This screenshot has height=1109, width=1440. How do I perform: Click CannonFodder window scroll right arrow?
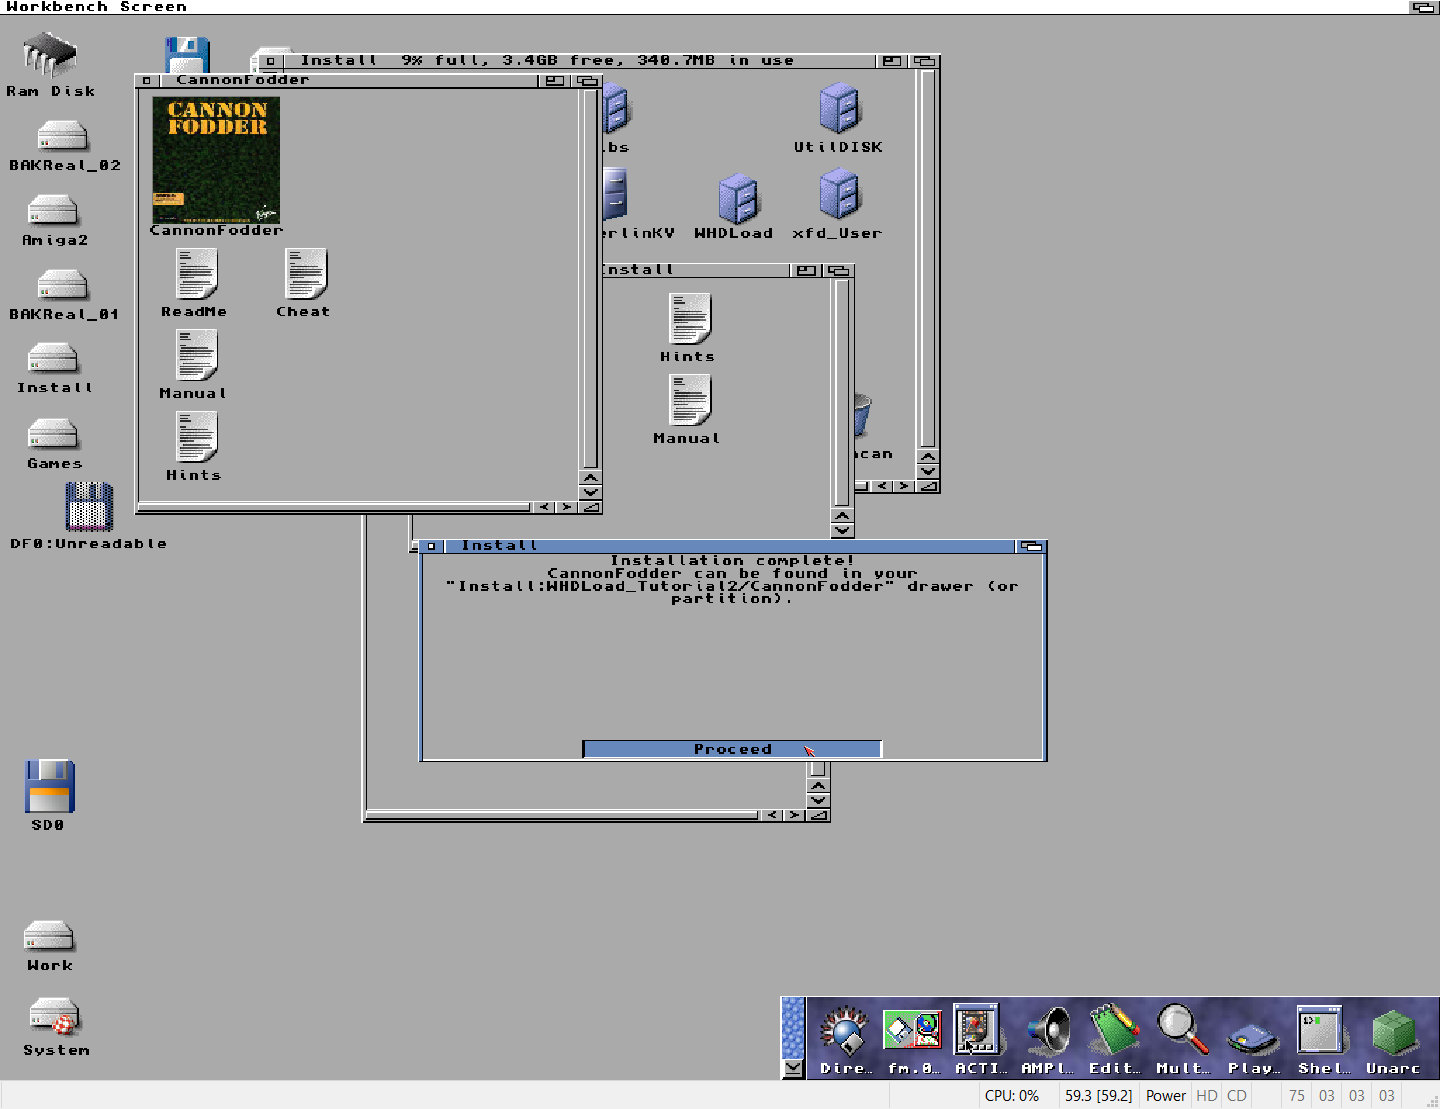[x=566, y=507]
